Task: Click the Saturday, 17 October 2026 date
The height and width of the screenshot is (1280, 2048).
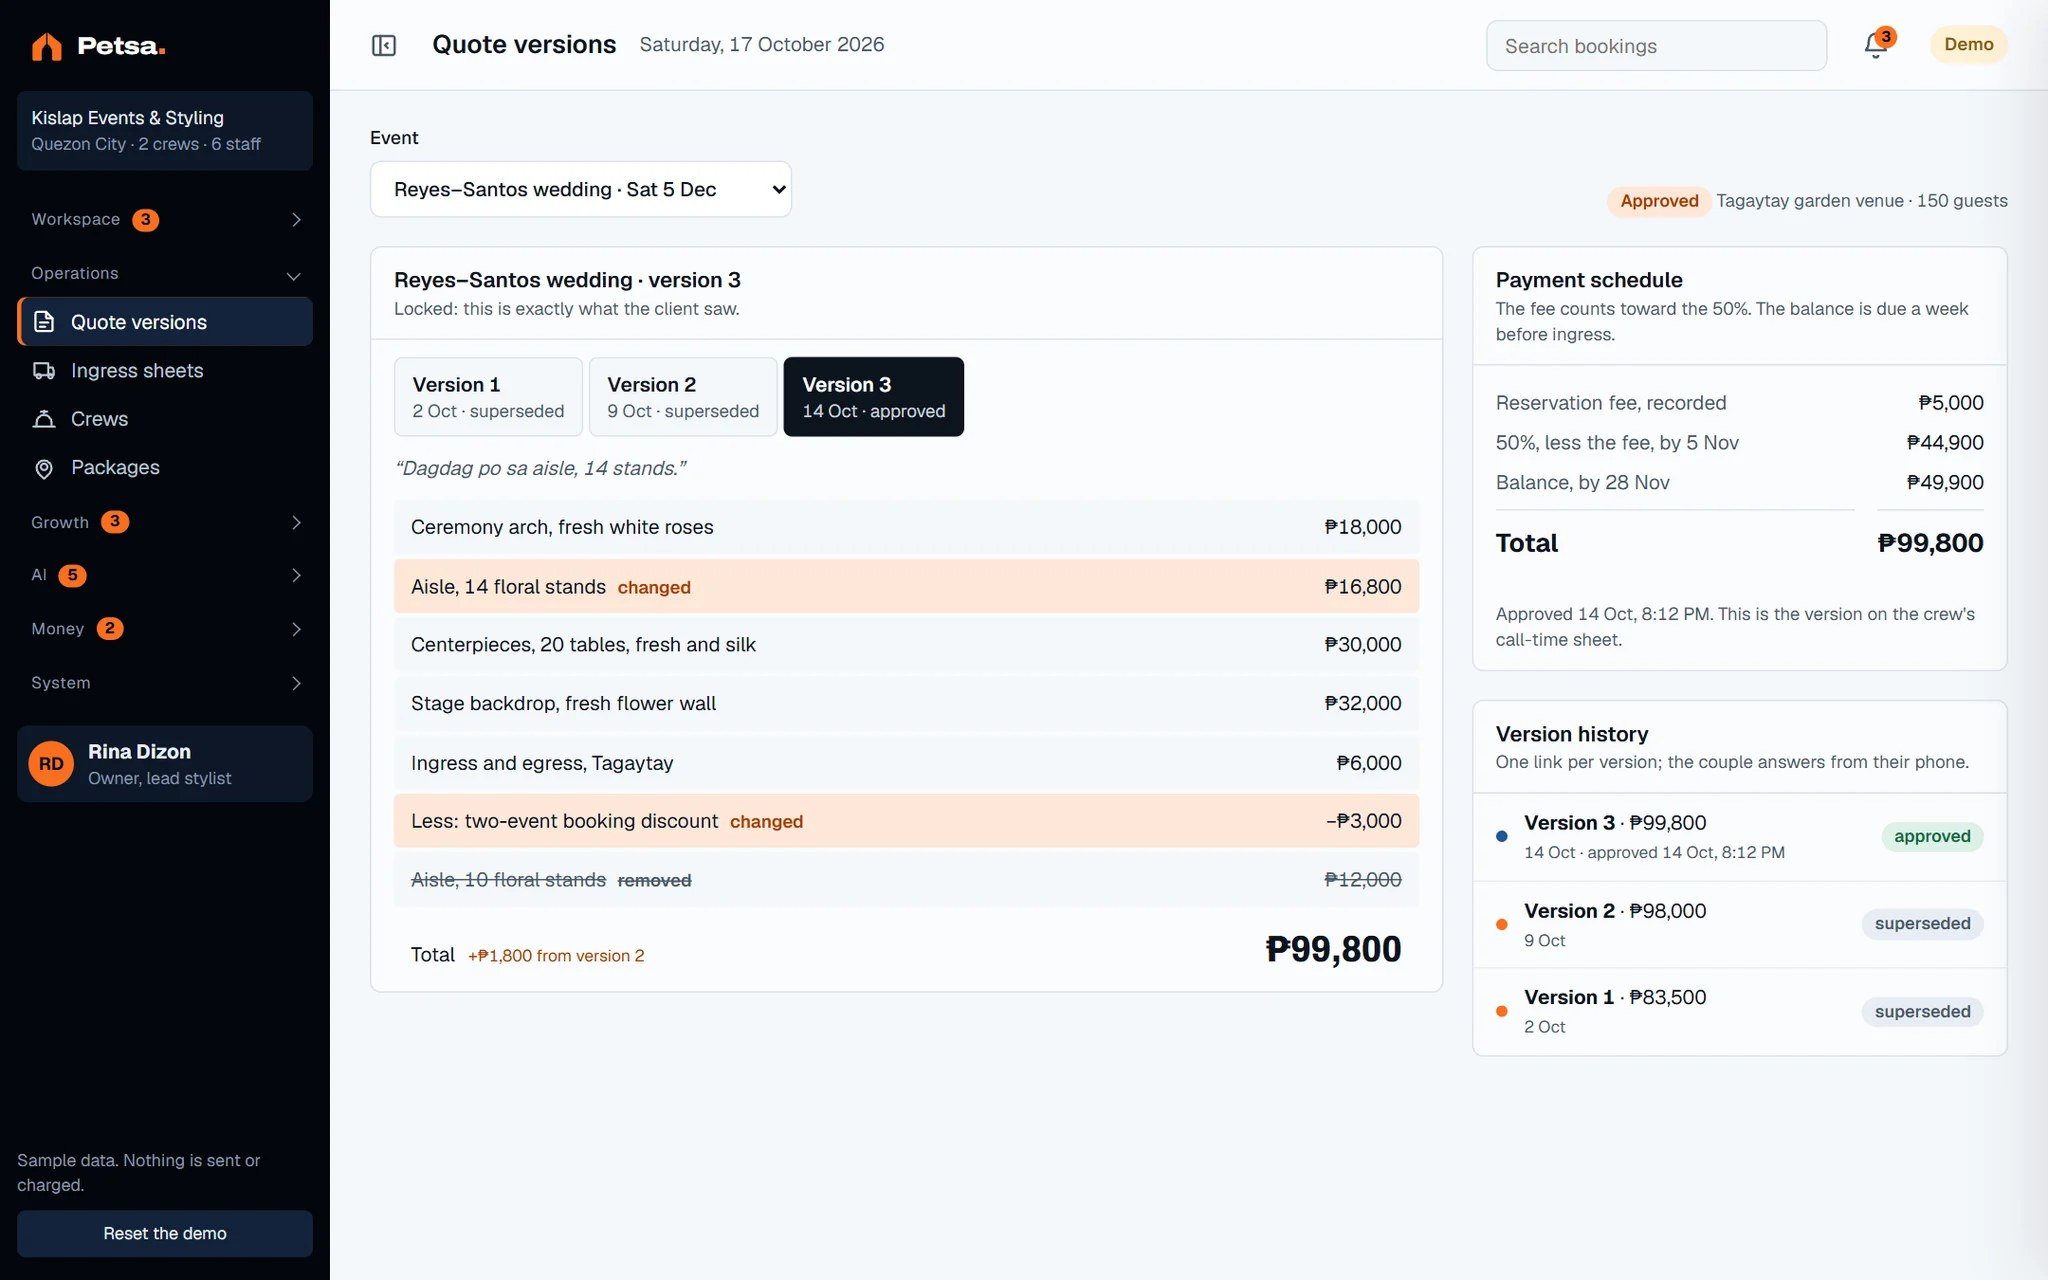Action: coord(762,45)
